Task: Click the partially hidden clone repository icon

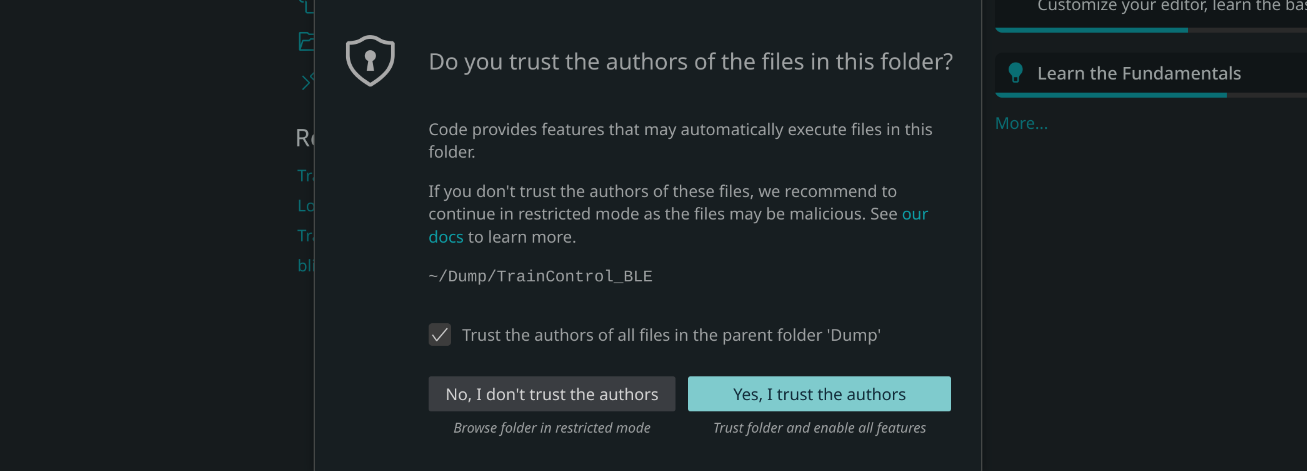Action: 307,82
